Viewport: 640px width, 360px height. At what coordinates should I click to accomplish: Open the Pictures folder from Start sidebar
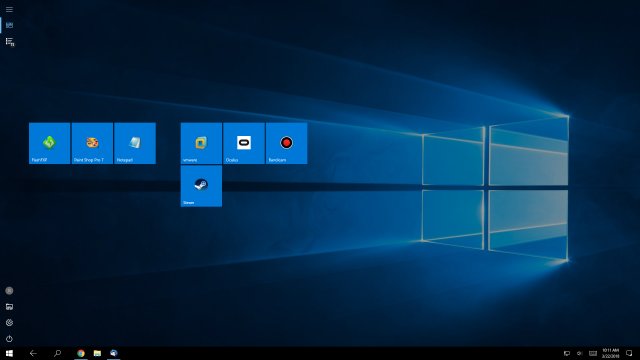9,307
